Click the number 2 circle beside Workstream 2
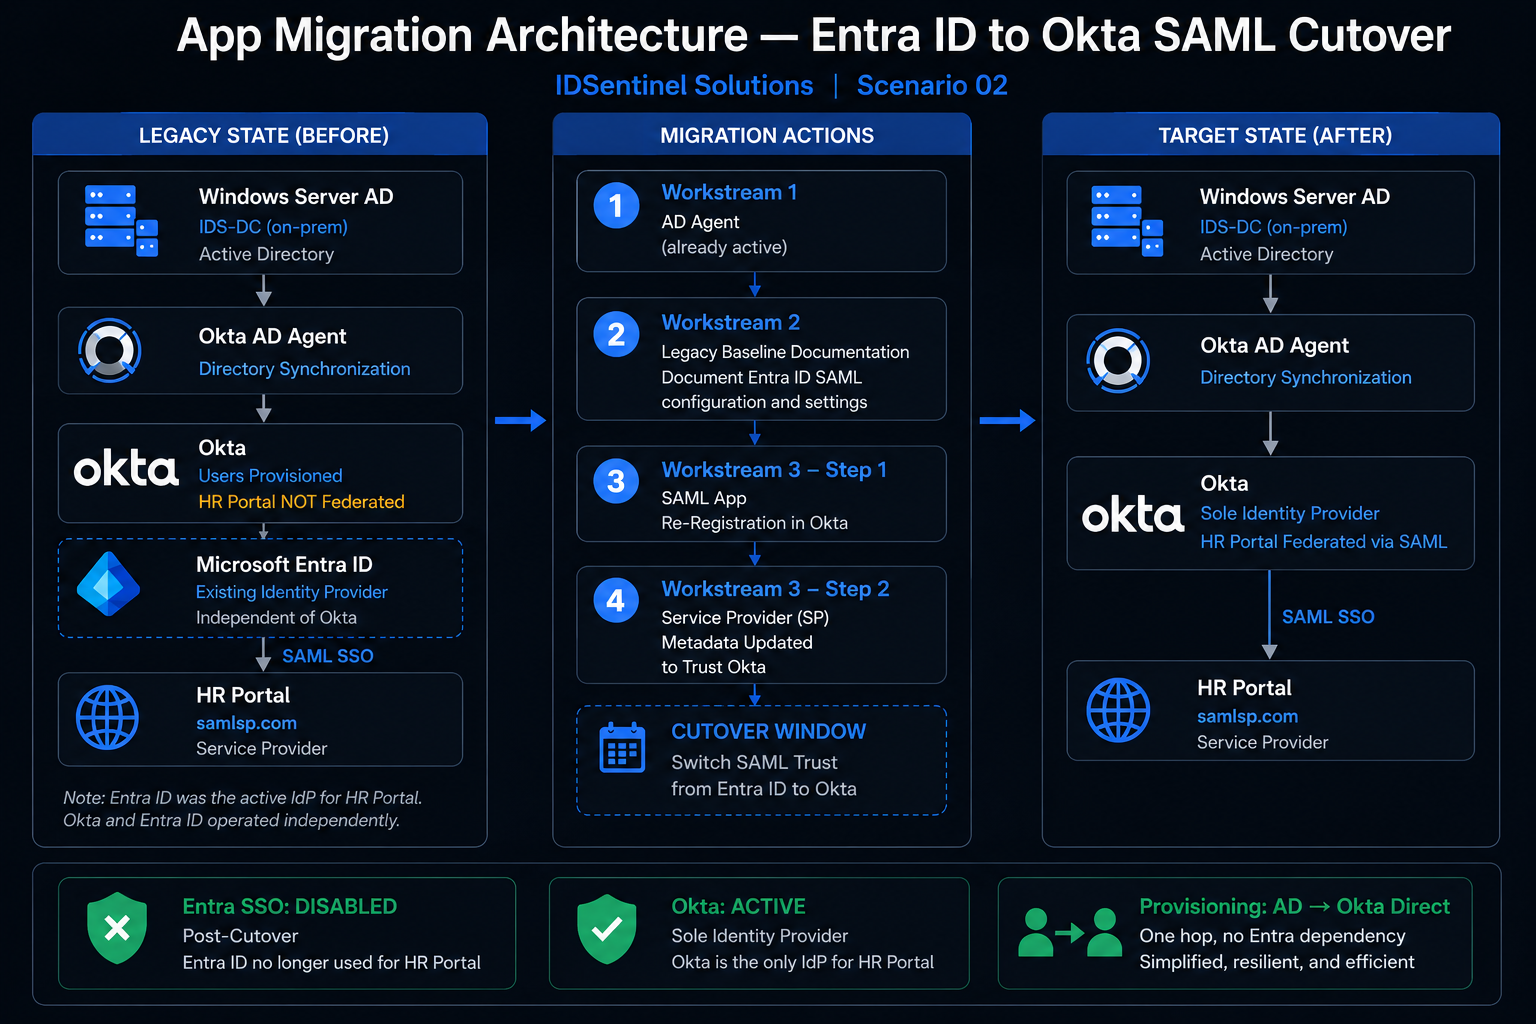 (616, 334)
